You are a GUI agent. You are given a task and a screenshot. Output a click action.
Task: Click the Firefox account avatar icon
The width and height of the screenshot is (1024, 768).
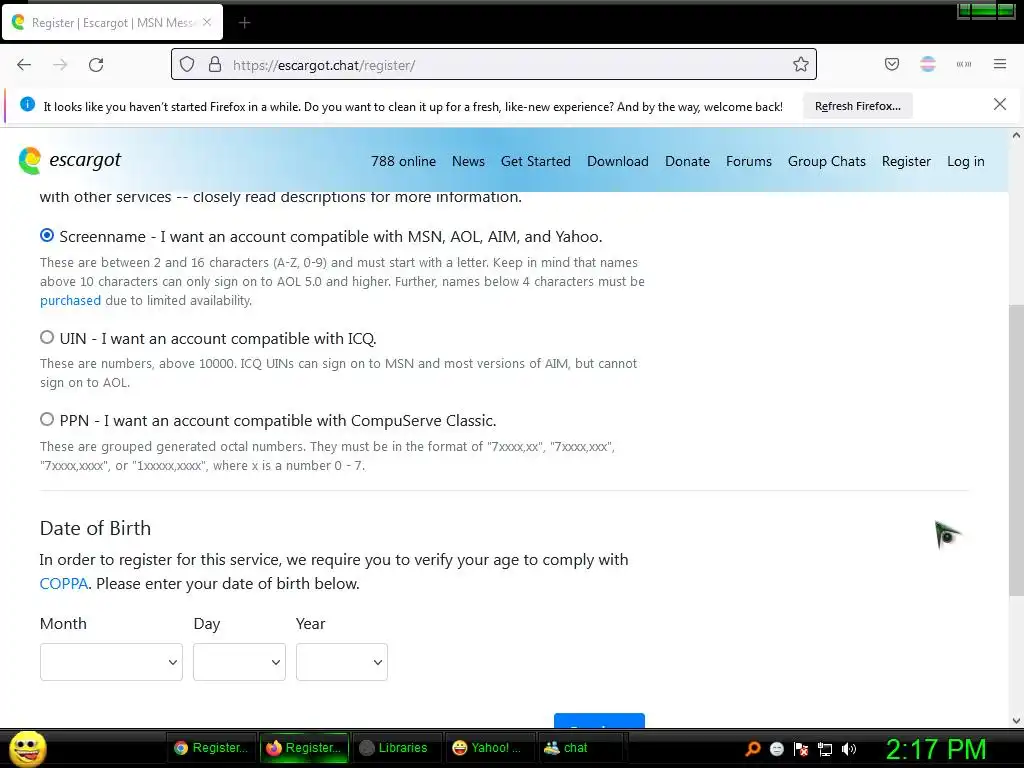928,64
